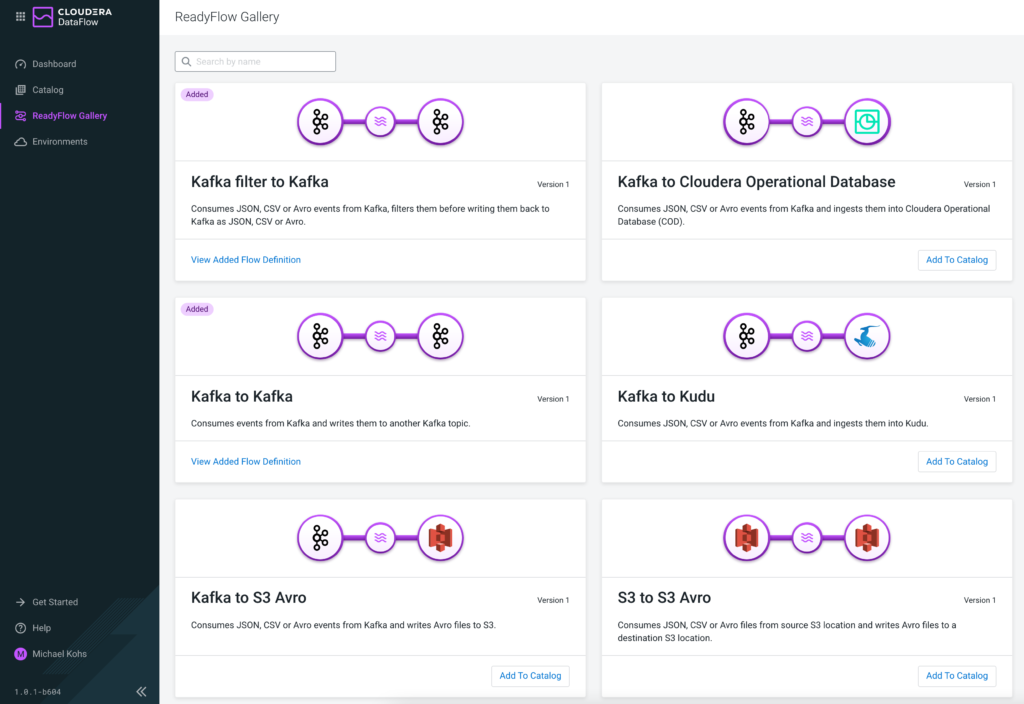Screen dimensions: 1024x704
Task: Open Get Started from the sidebar
Action: point(54,602)
